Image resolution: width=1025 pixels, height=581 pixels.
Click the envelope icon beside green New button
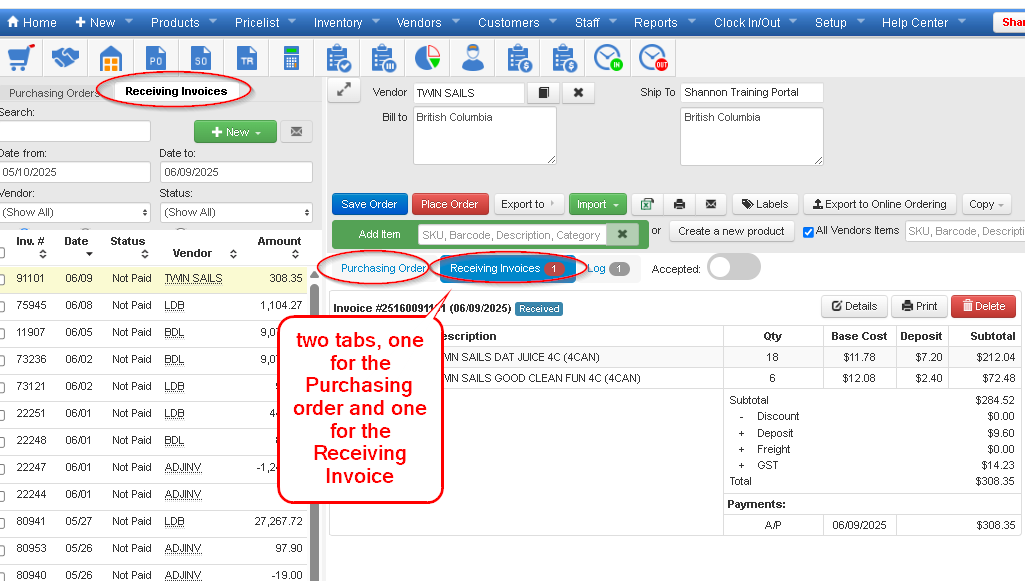296,131
